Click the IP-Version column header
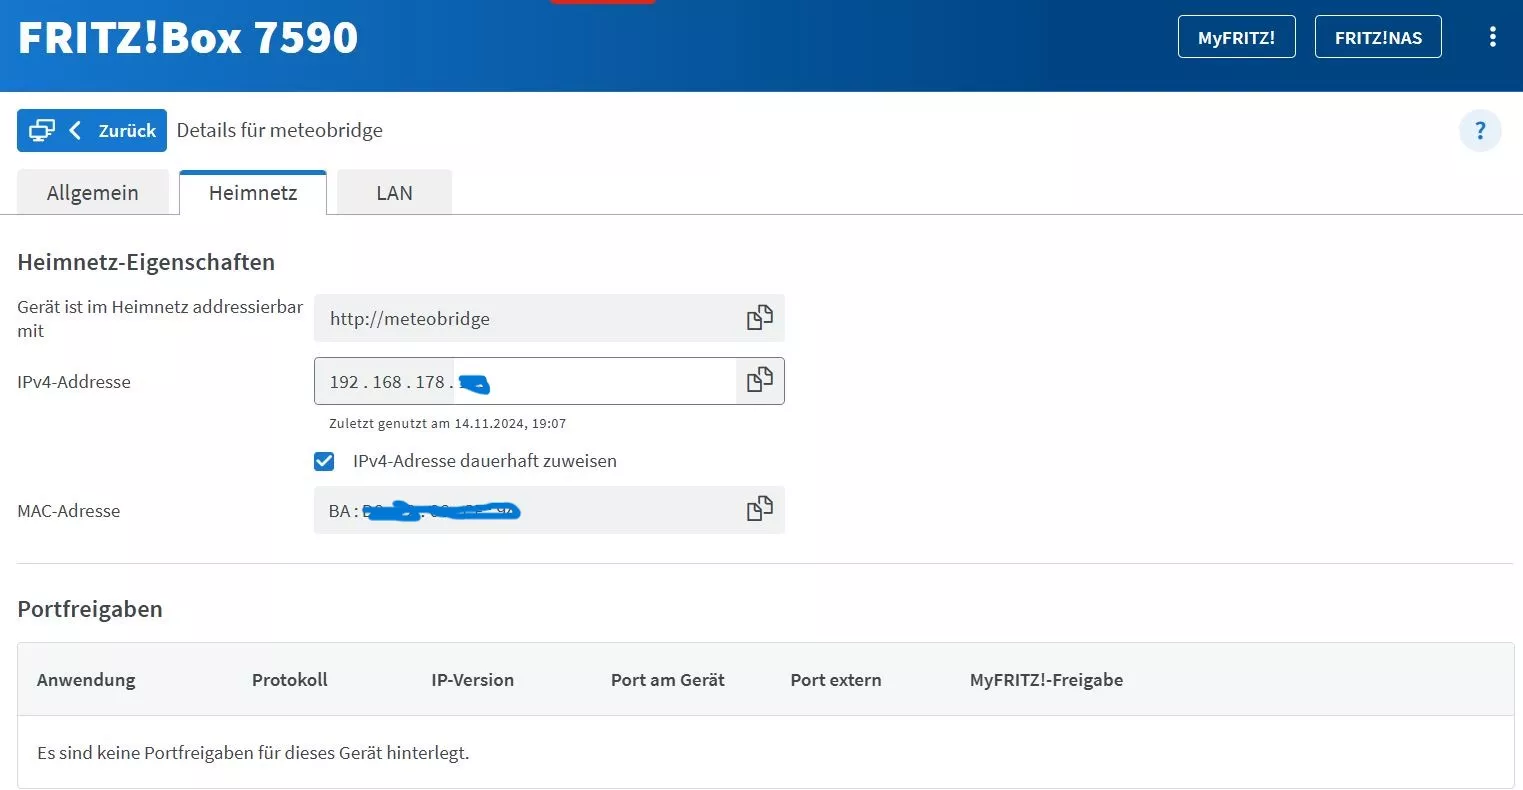The height and width of the screenshot is (790, 1523). (472, 680)
